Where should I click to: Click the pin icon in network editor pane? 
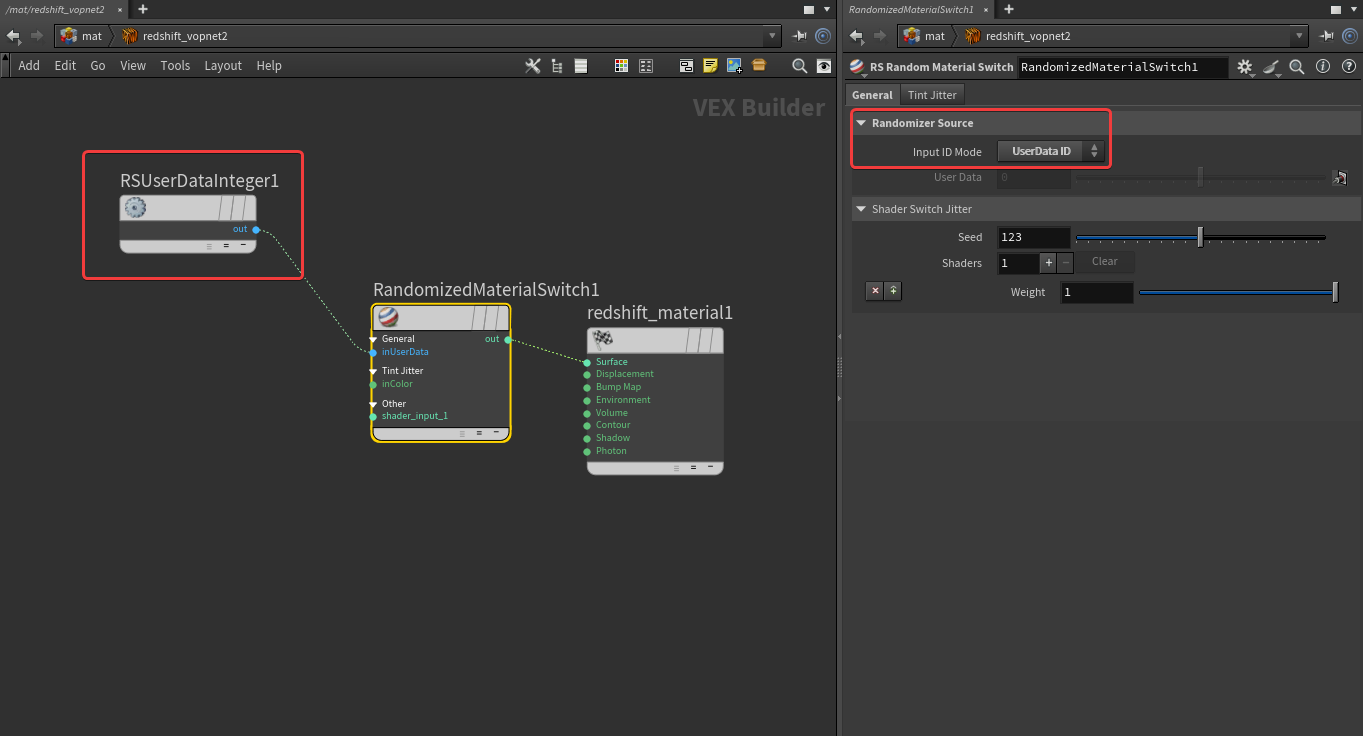click(800, 36)
